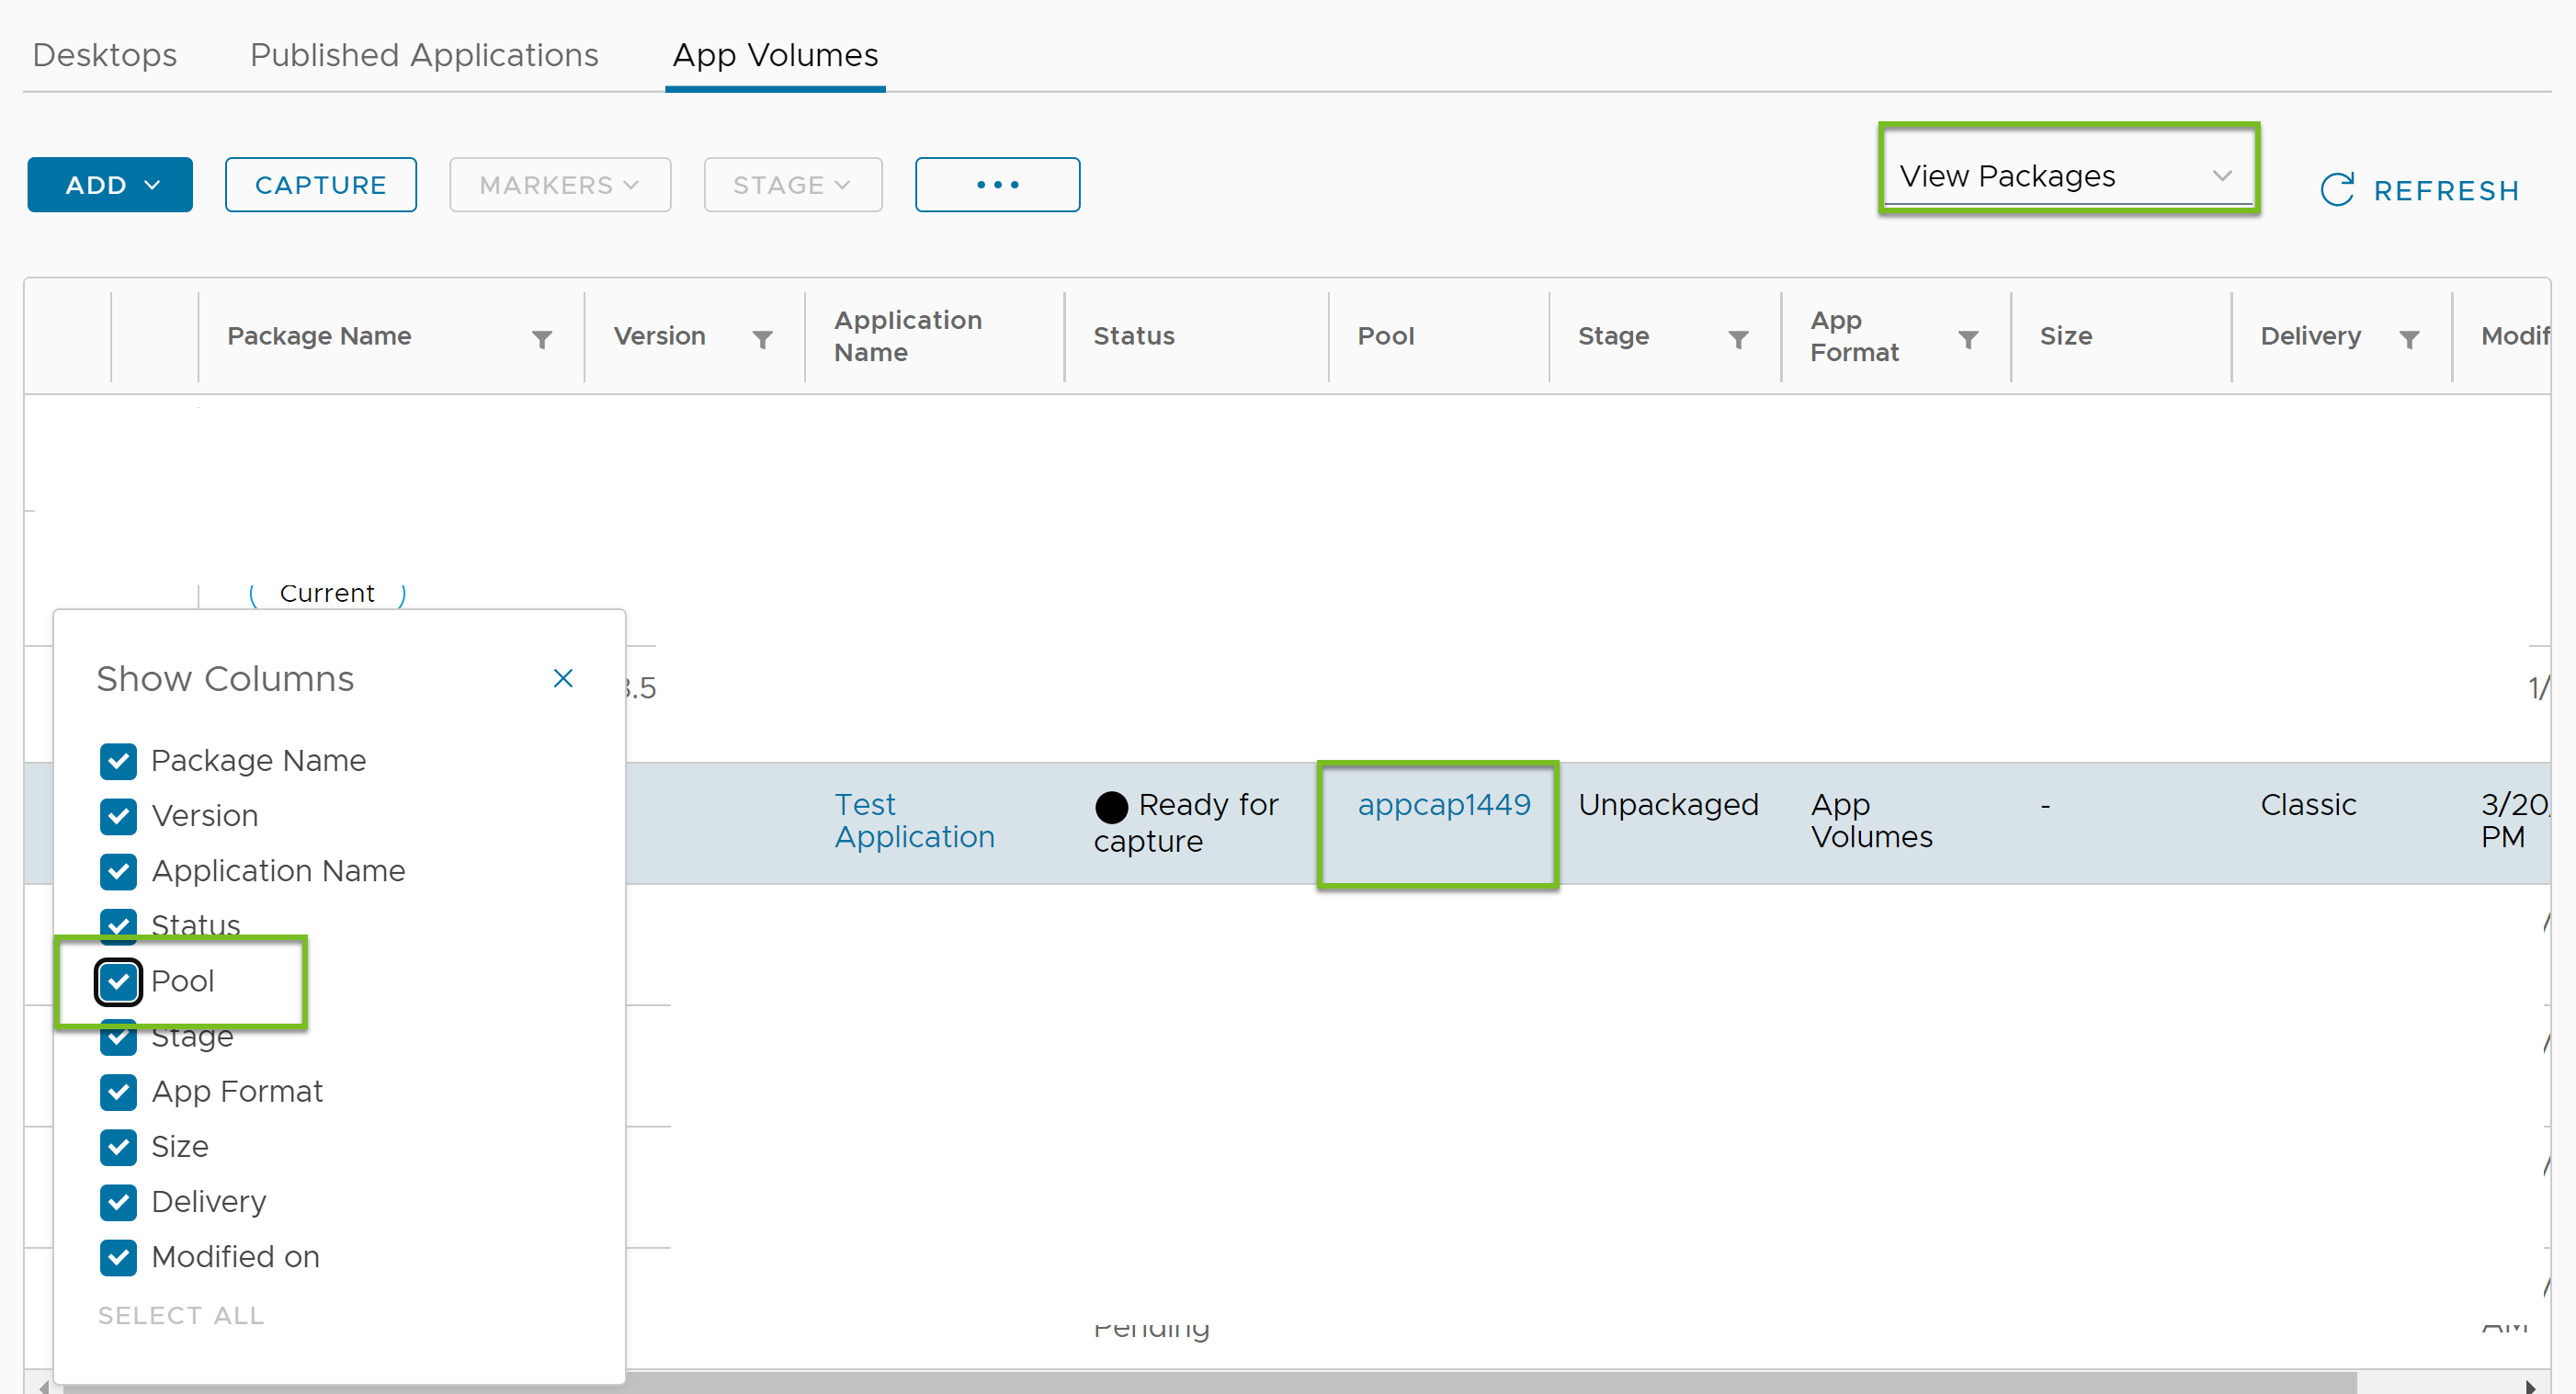Click the Test Application link
The height and width of the screenshot is (1394, 2576).
[912, 819]
